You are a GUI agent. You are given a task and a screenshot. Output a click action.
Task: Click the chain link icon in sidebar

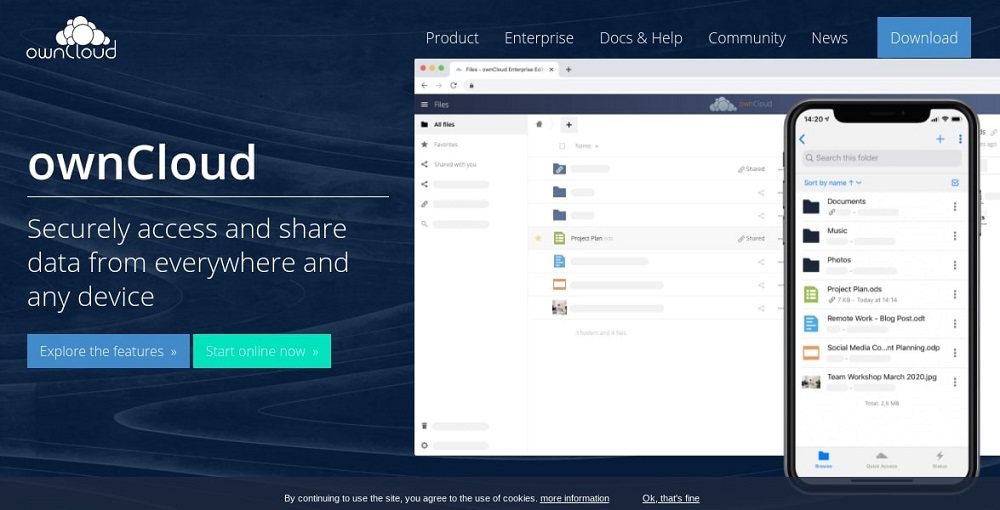click(x=425, y=204)
